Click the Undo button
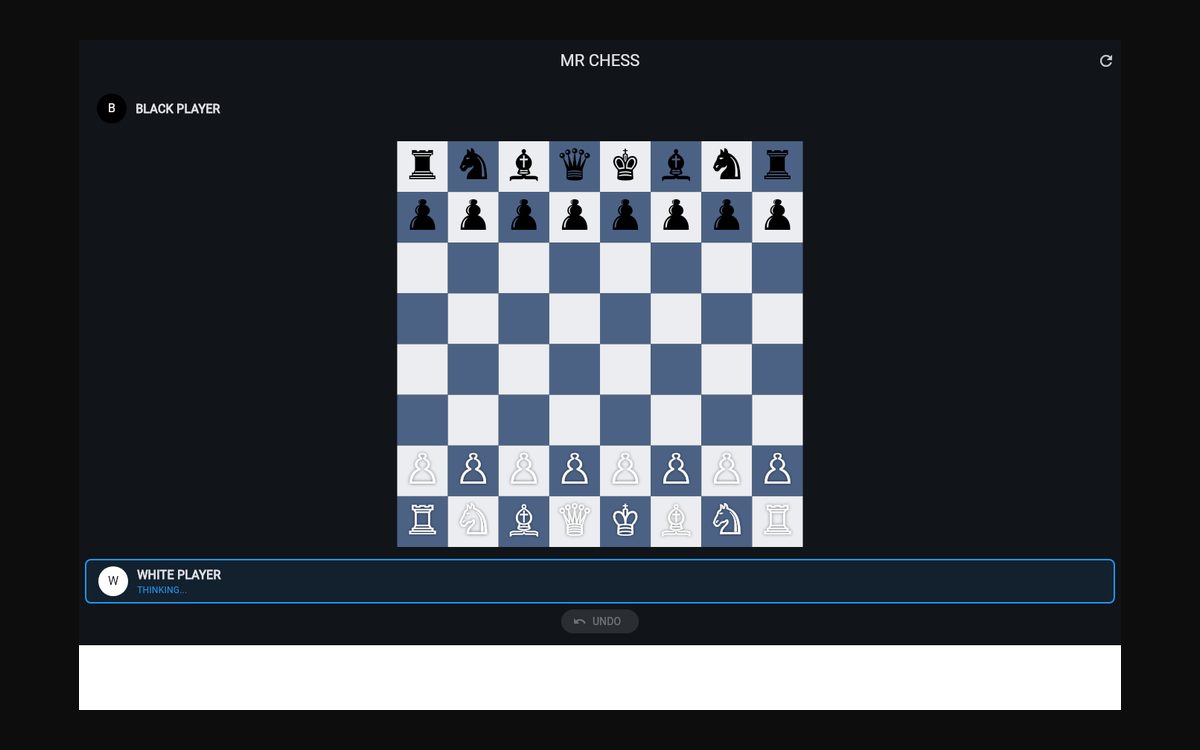The image size is (1200, 750). [600, 621]
